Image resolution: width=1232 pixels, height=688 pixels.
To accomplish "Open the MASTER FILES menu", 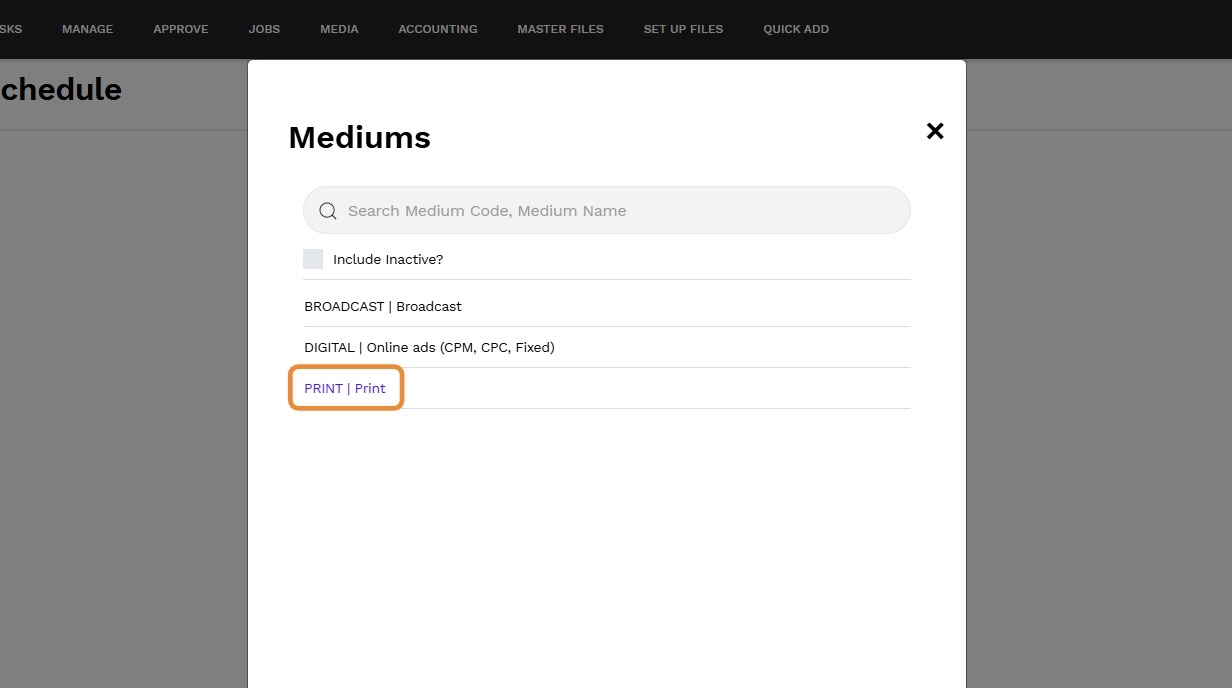I will 560,29.
